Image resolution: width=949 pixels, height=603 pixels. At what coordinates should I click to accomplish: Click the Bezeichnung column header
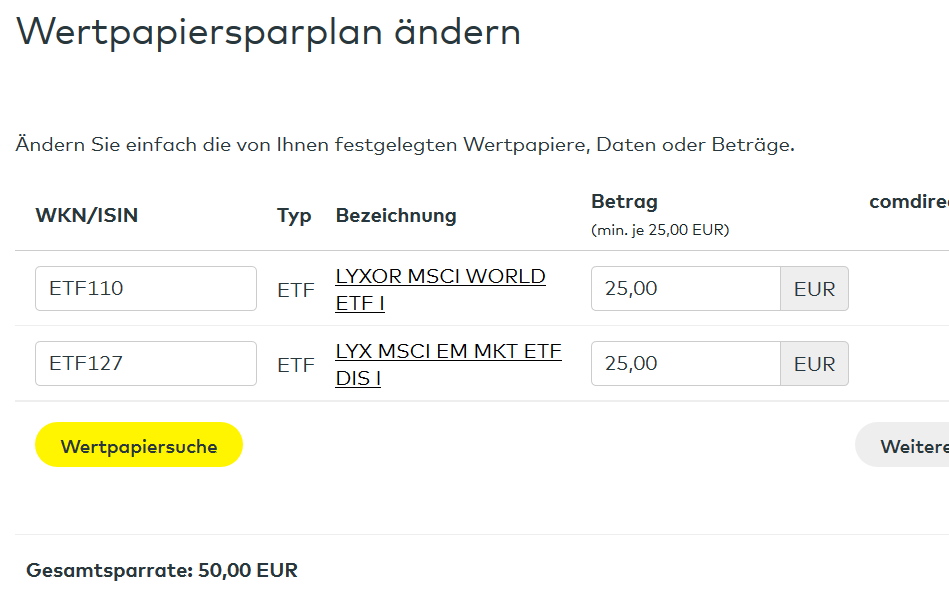click(x=396, y=215)
